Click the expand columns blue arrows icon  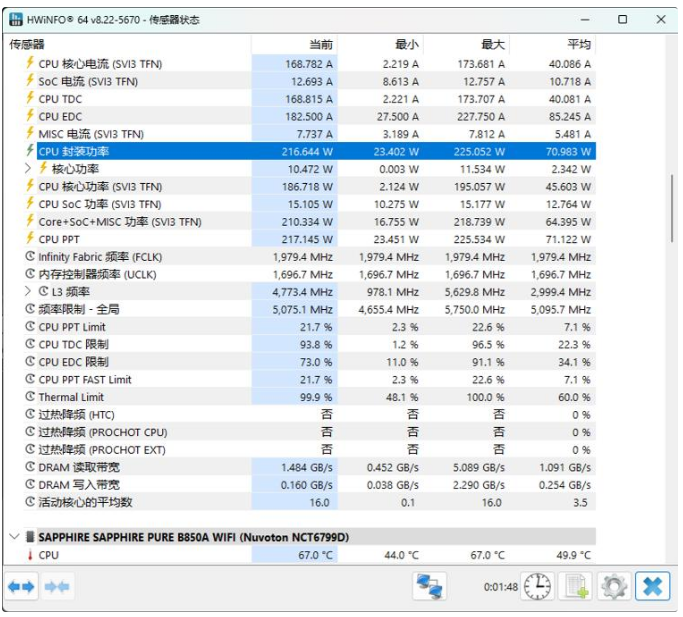click(21, 586)
